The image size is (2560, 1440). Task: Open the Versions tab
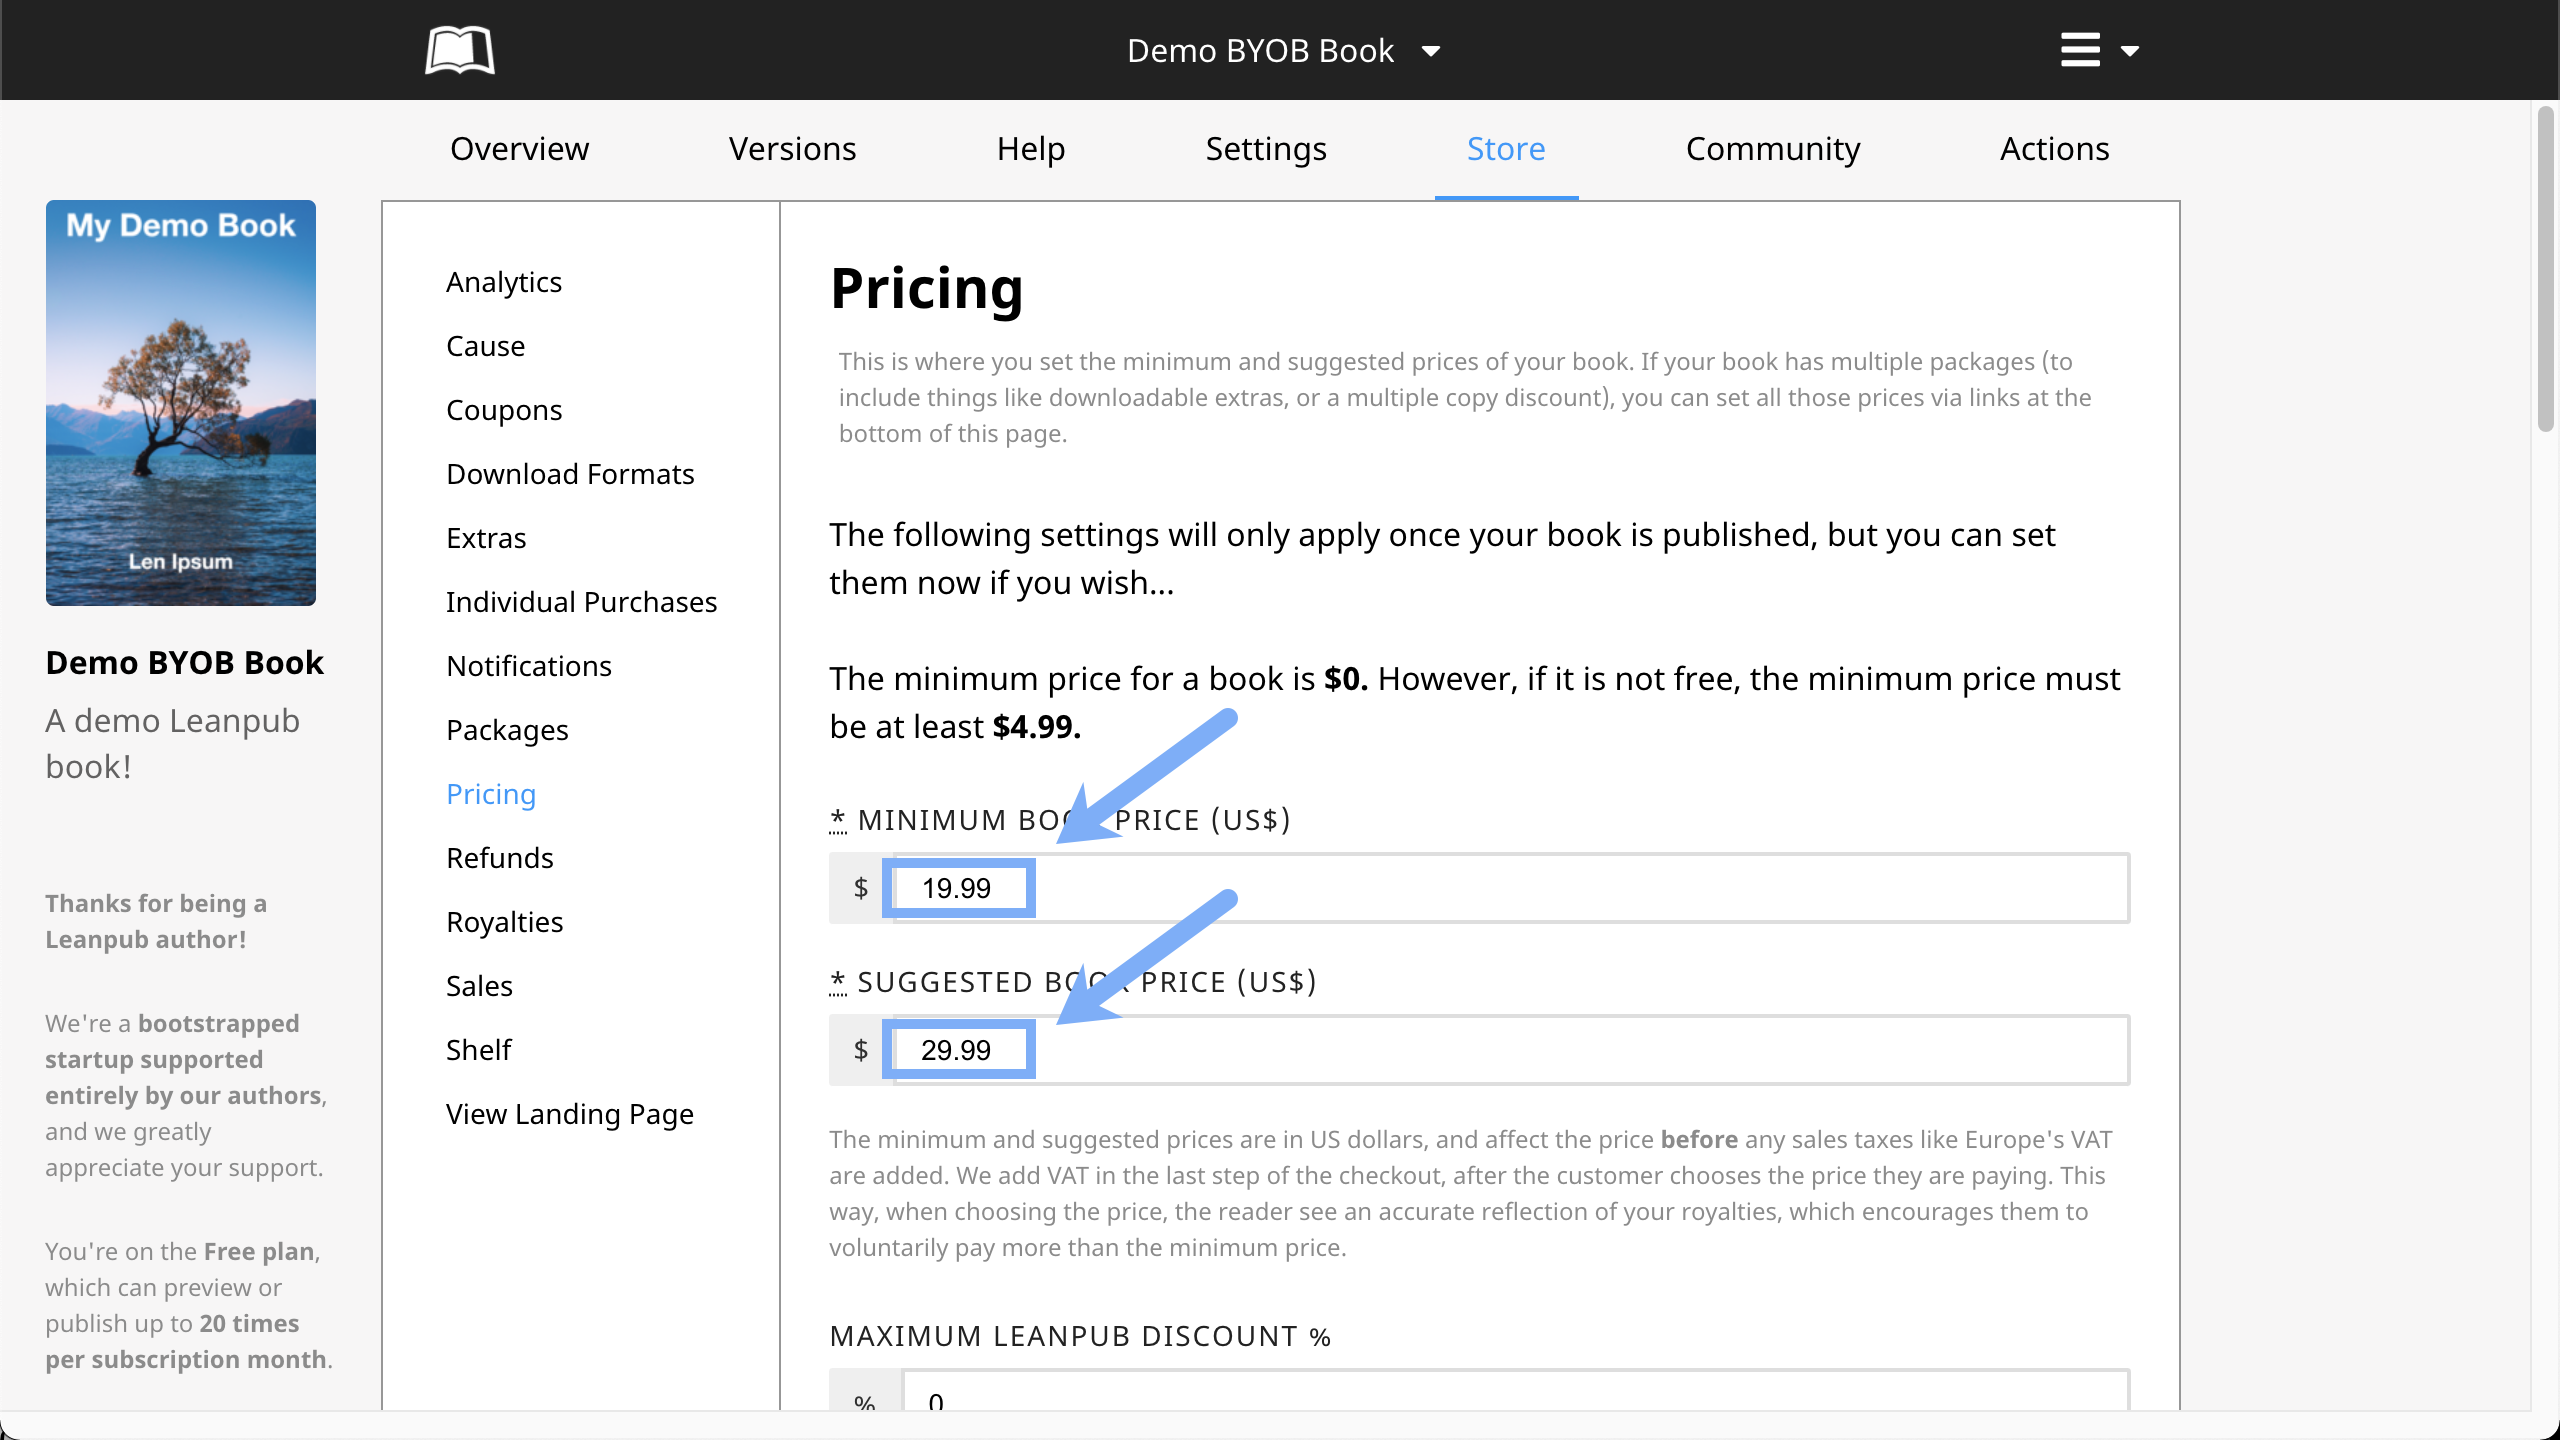pyautogui.click(x=792, y=149)
